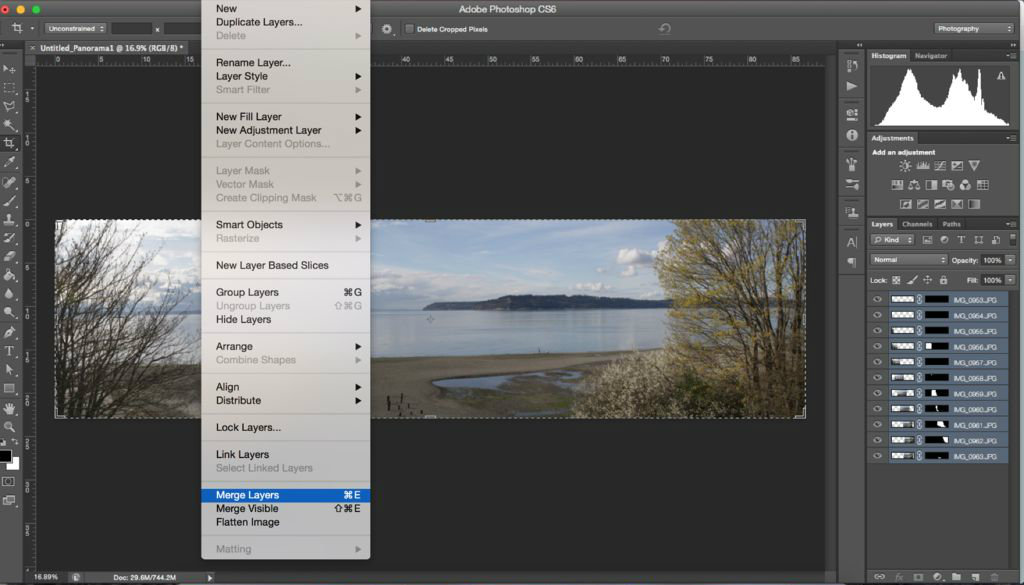Open the Normal blend mode dropdown
Screen dimensions: 1024x585
click(x=907, y=260)
